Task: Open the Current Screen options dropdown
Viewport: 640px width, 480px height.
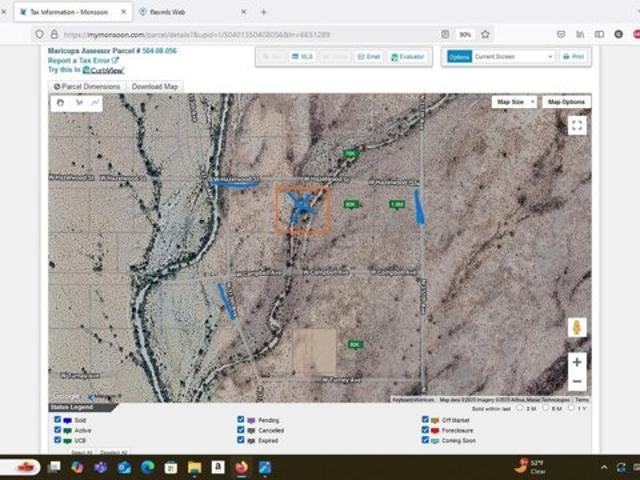Action: (x=513, y=57)
